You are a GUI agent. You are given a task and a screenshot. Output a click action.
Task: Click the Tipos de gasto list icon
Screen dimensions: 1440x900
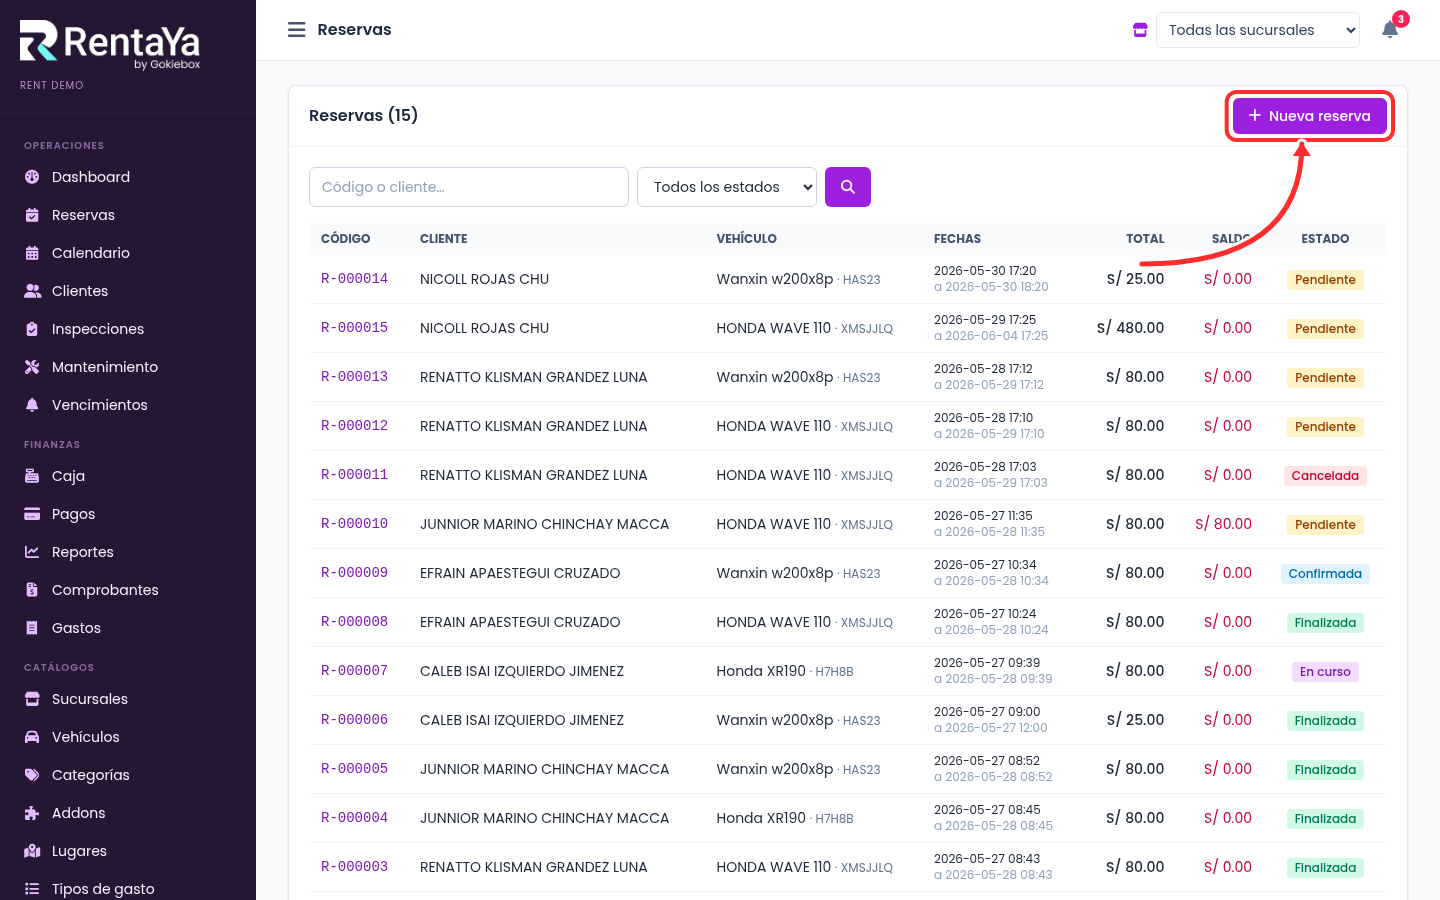click(x=32, y=889)
